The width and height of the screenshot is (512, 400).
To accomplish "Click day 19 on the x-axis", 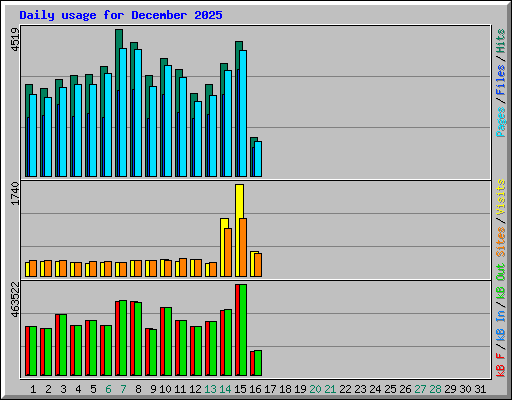I will pos(300,389).
